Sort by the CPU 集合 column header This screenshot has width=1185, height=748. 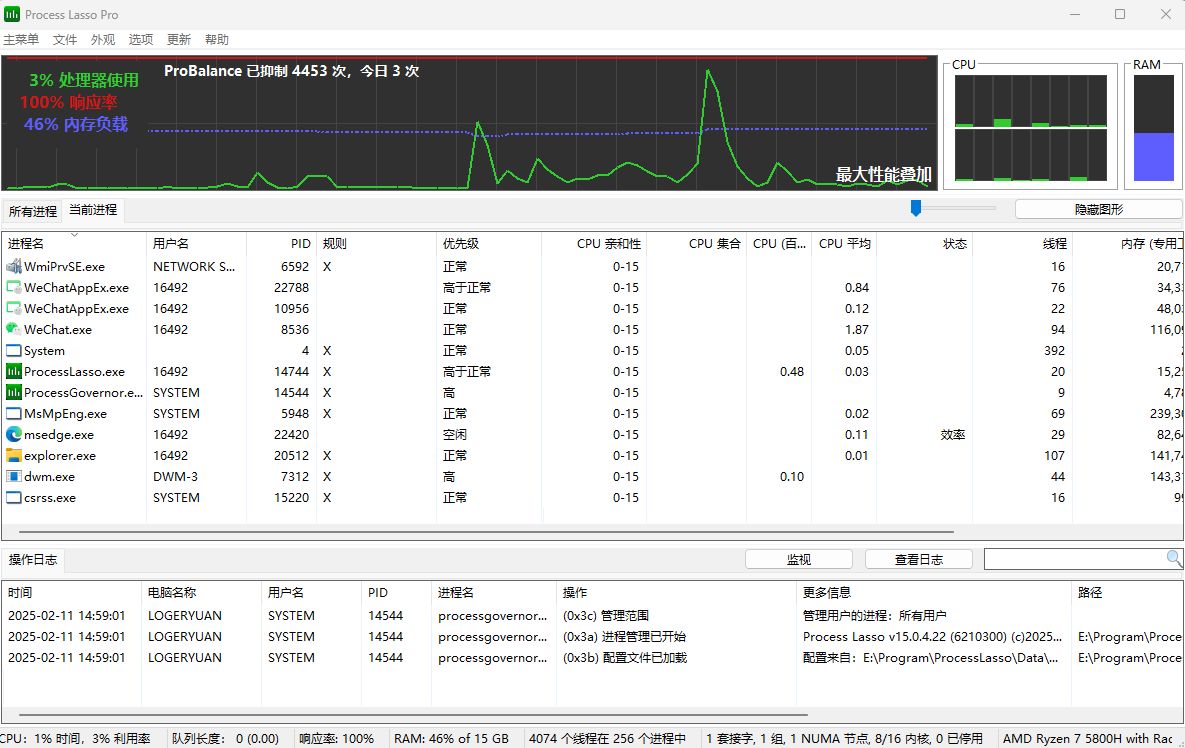696,243
